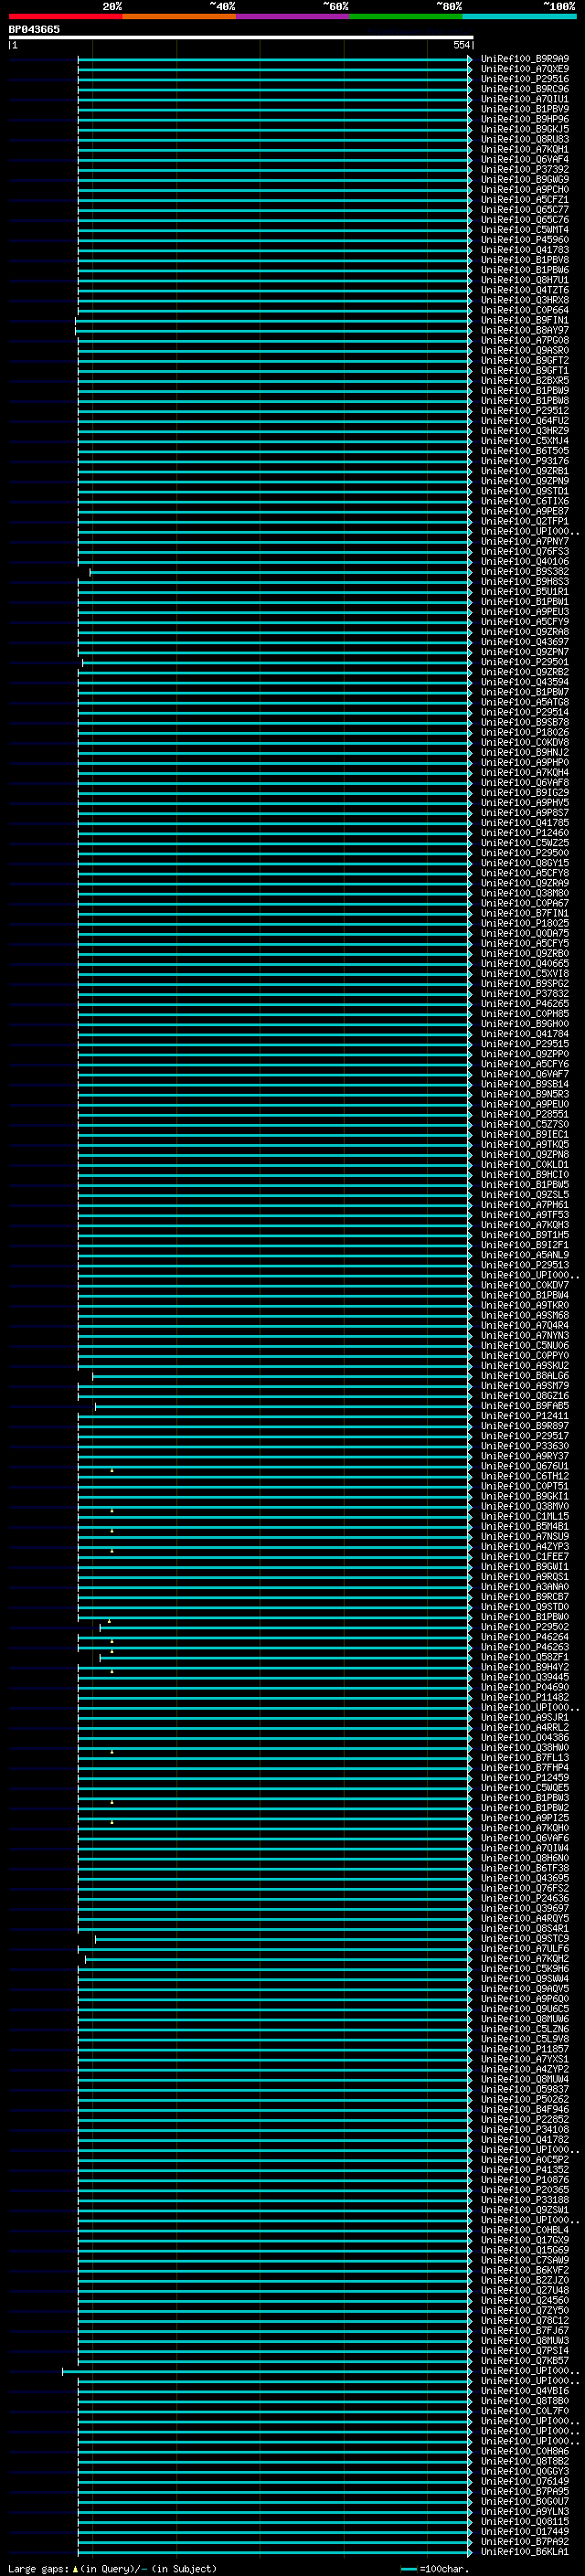Select UniRef100_Q41783 entry
The width and height of the screenshot is (585, 2576).
(525, 250)
